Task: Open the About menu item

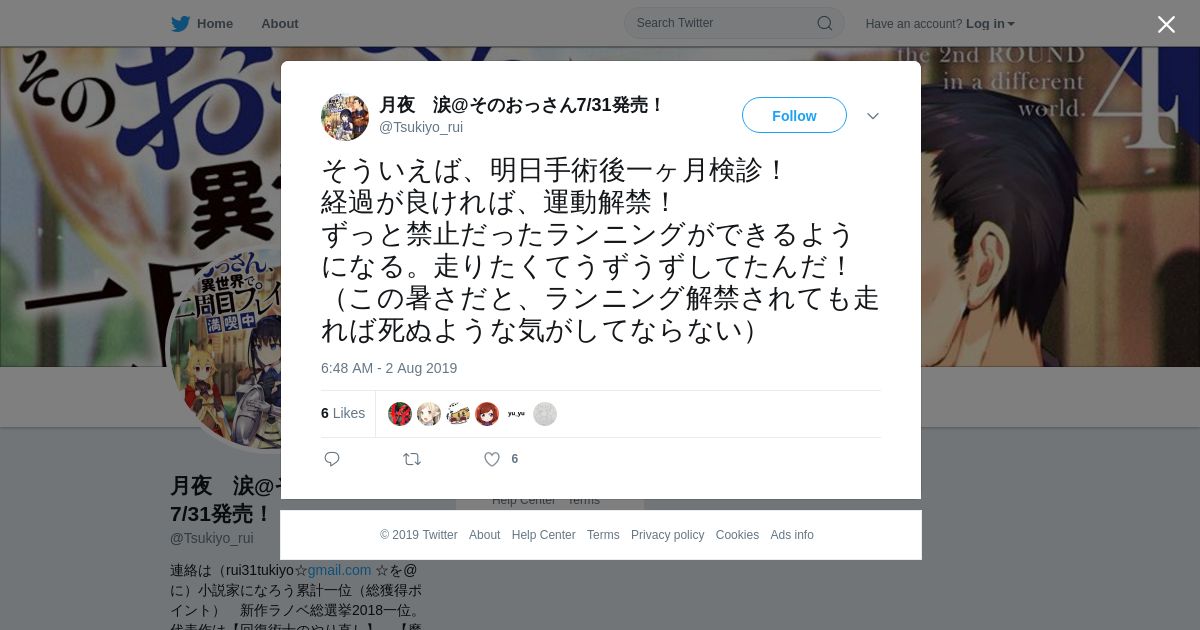Action: coord(280,24)
